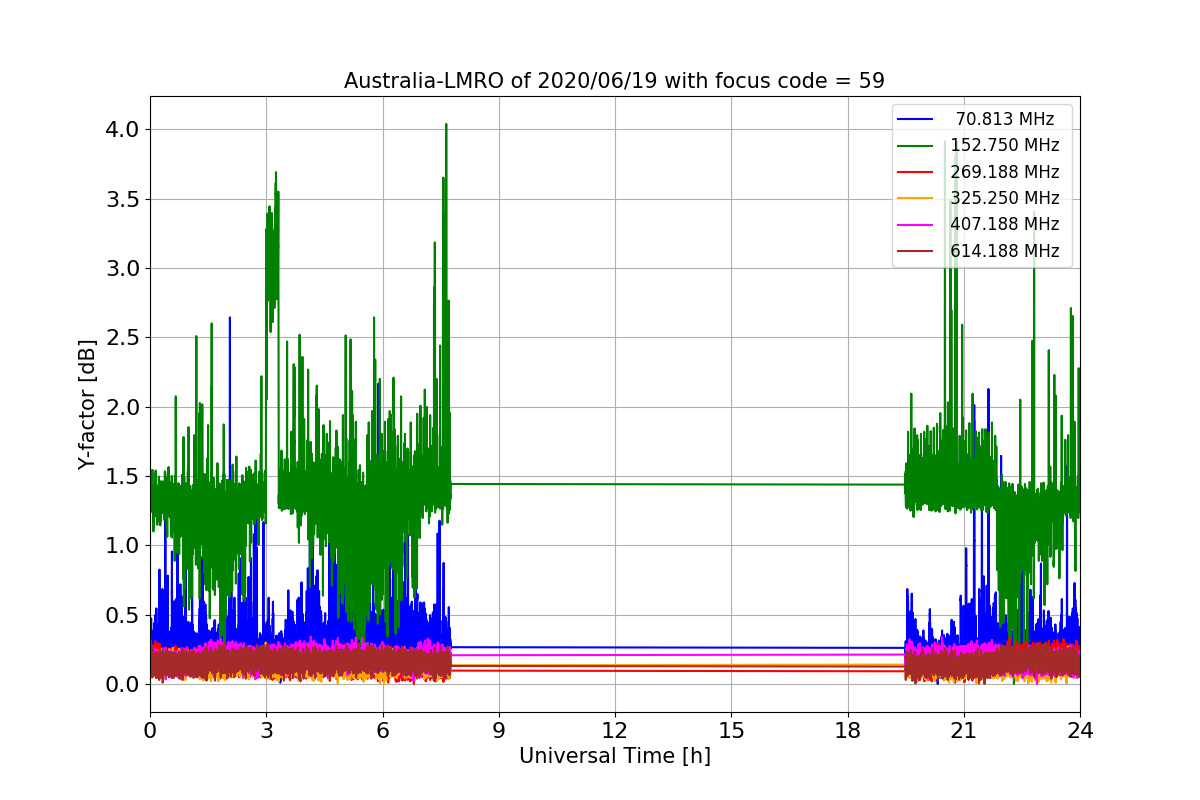Click the y-axis tick label 3.0
1200x800 pixels.
pyautogui.click(x=121, y=269)
